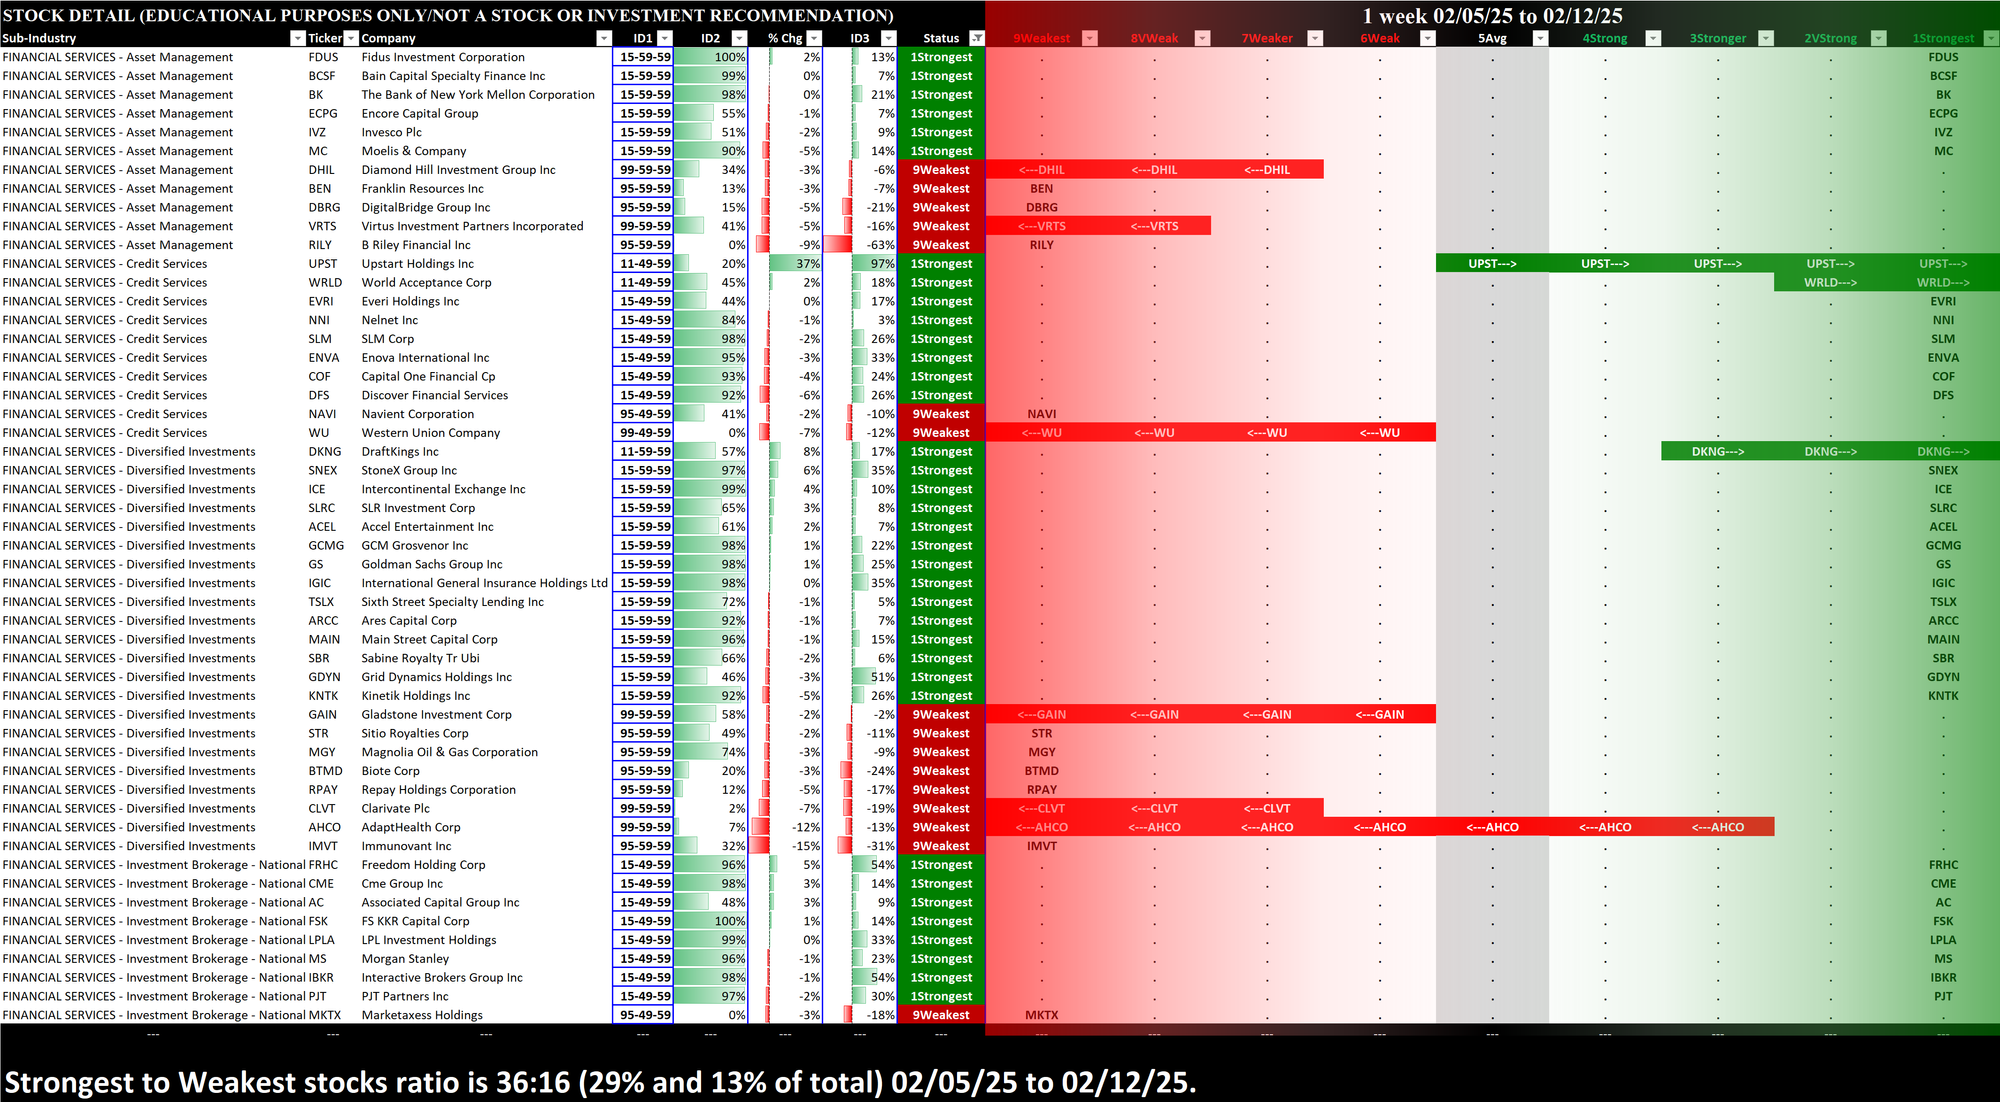Open the 3Stronger column filter dropdown
This screenshot has height=1102, width=2000.
1766,38
